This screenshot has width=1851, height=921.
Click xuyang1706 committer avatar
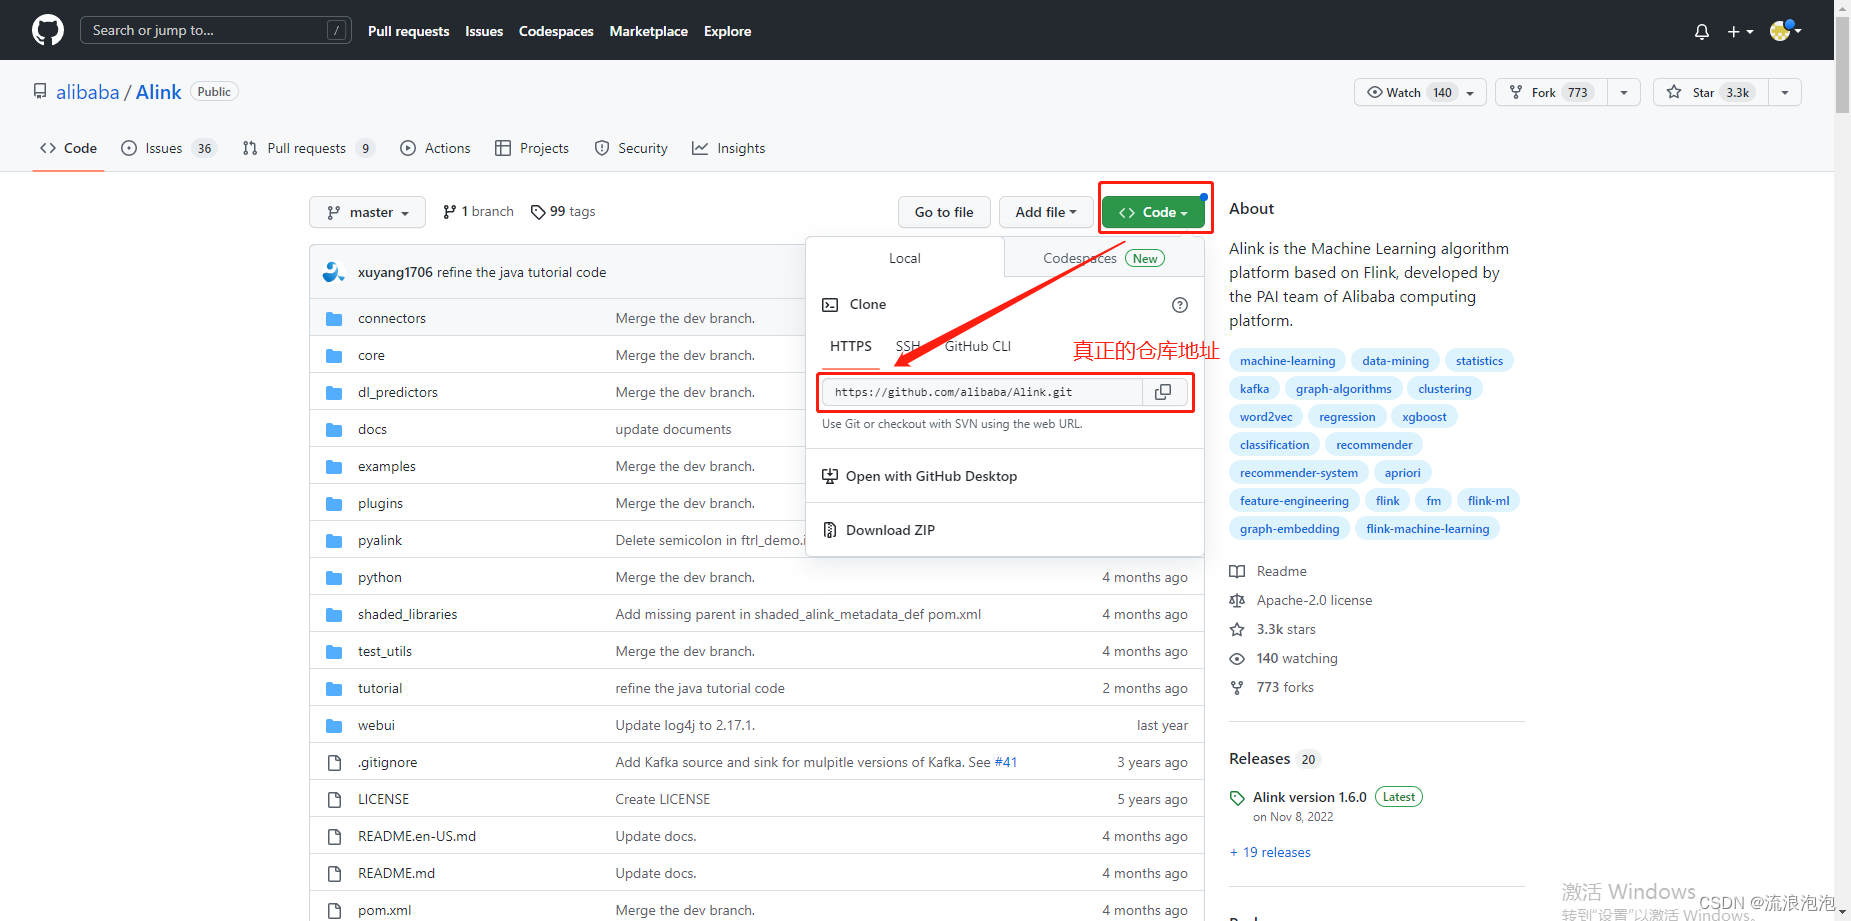click(334, 272)
